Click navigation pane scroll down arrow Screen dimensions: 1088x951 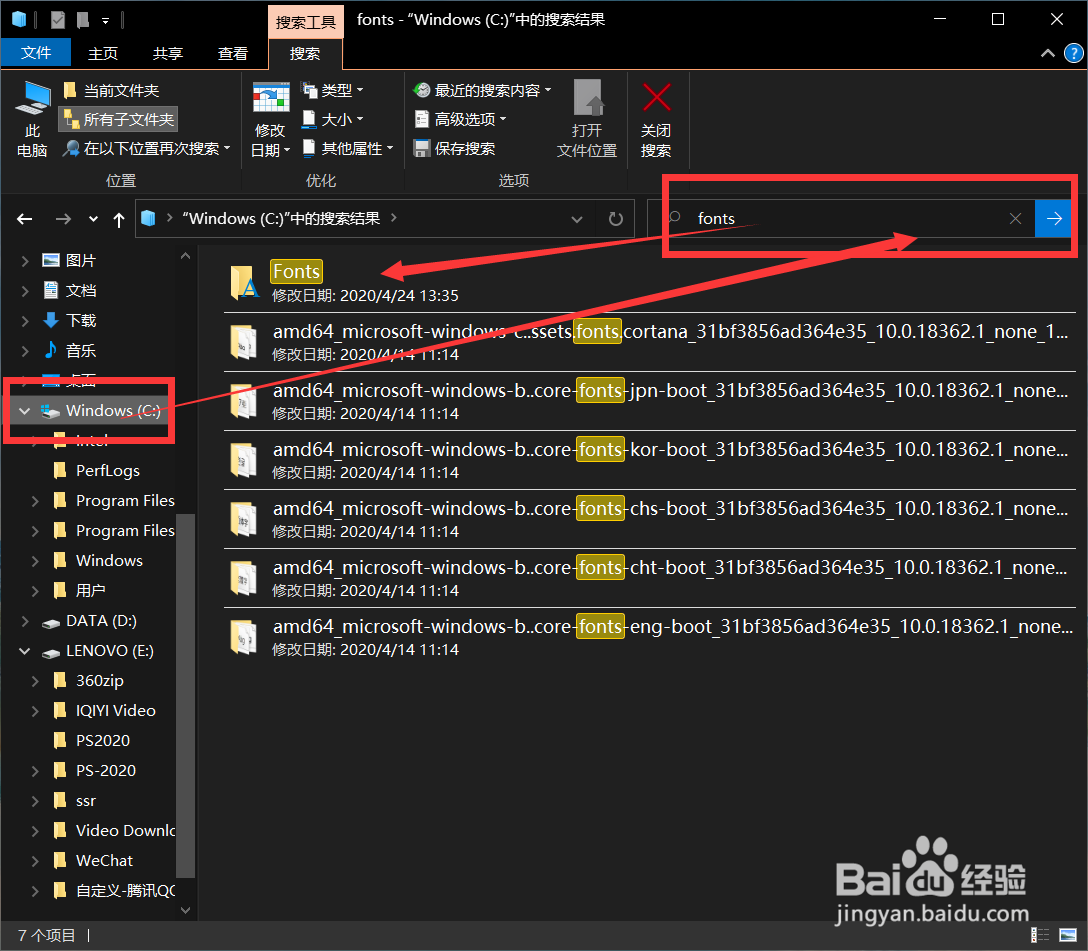click(x=185, y=910)
